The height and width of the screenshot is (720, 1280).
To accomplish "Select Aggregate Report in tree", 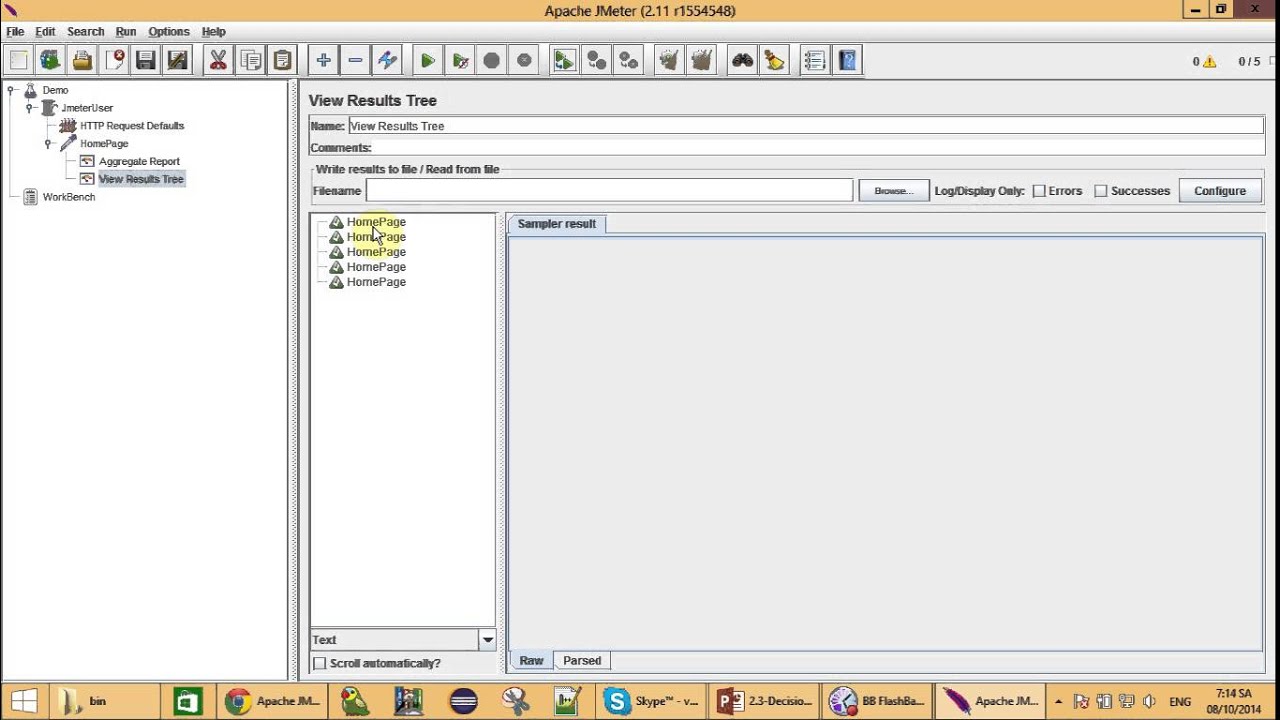I will (x=139, y=162).
